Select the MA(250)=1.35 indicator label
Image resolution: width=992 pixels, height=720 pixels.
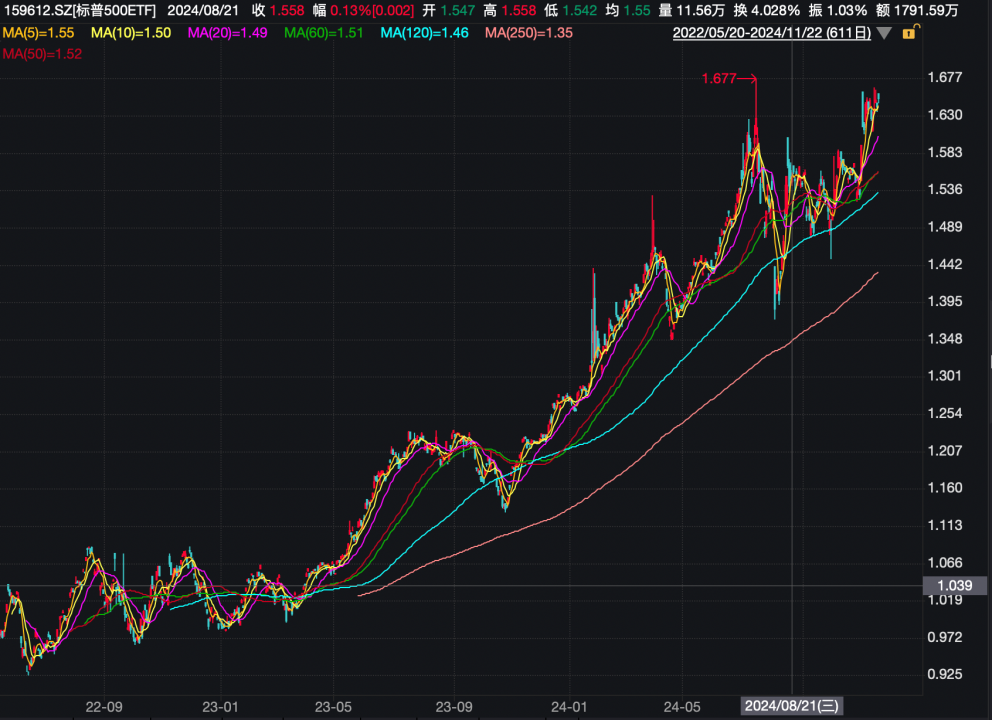pyautogui.click(x=529, y=33)
